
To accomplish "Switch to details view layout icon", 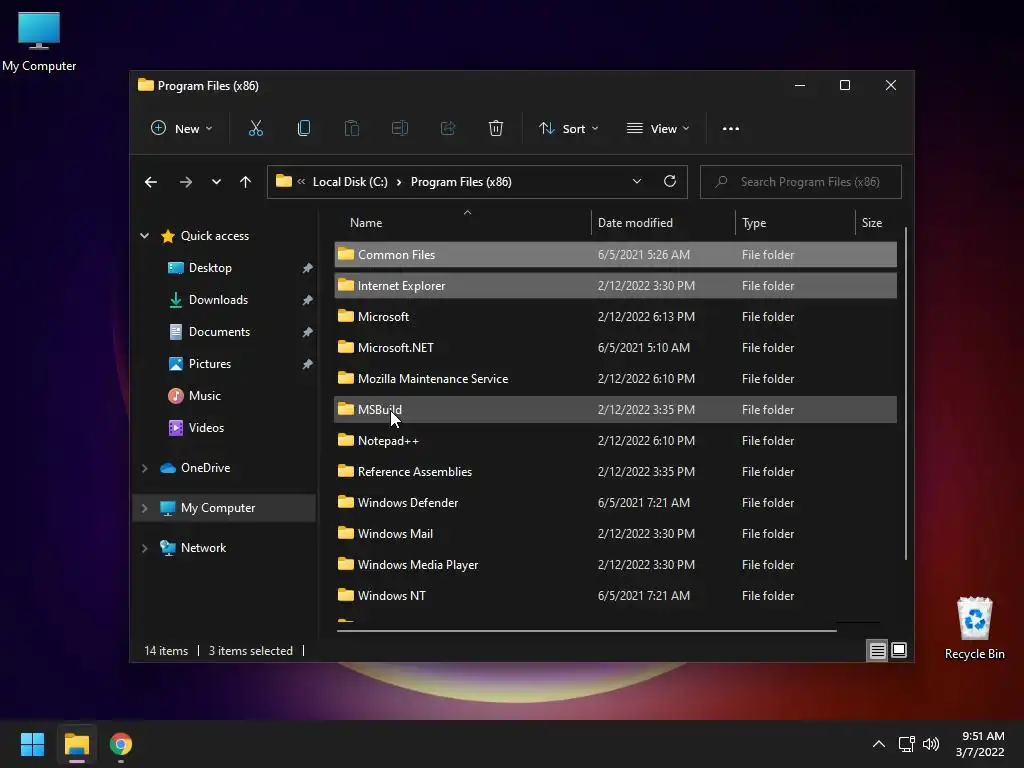I will pos(877,650).
